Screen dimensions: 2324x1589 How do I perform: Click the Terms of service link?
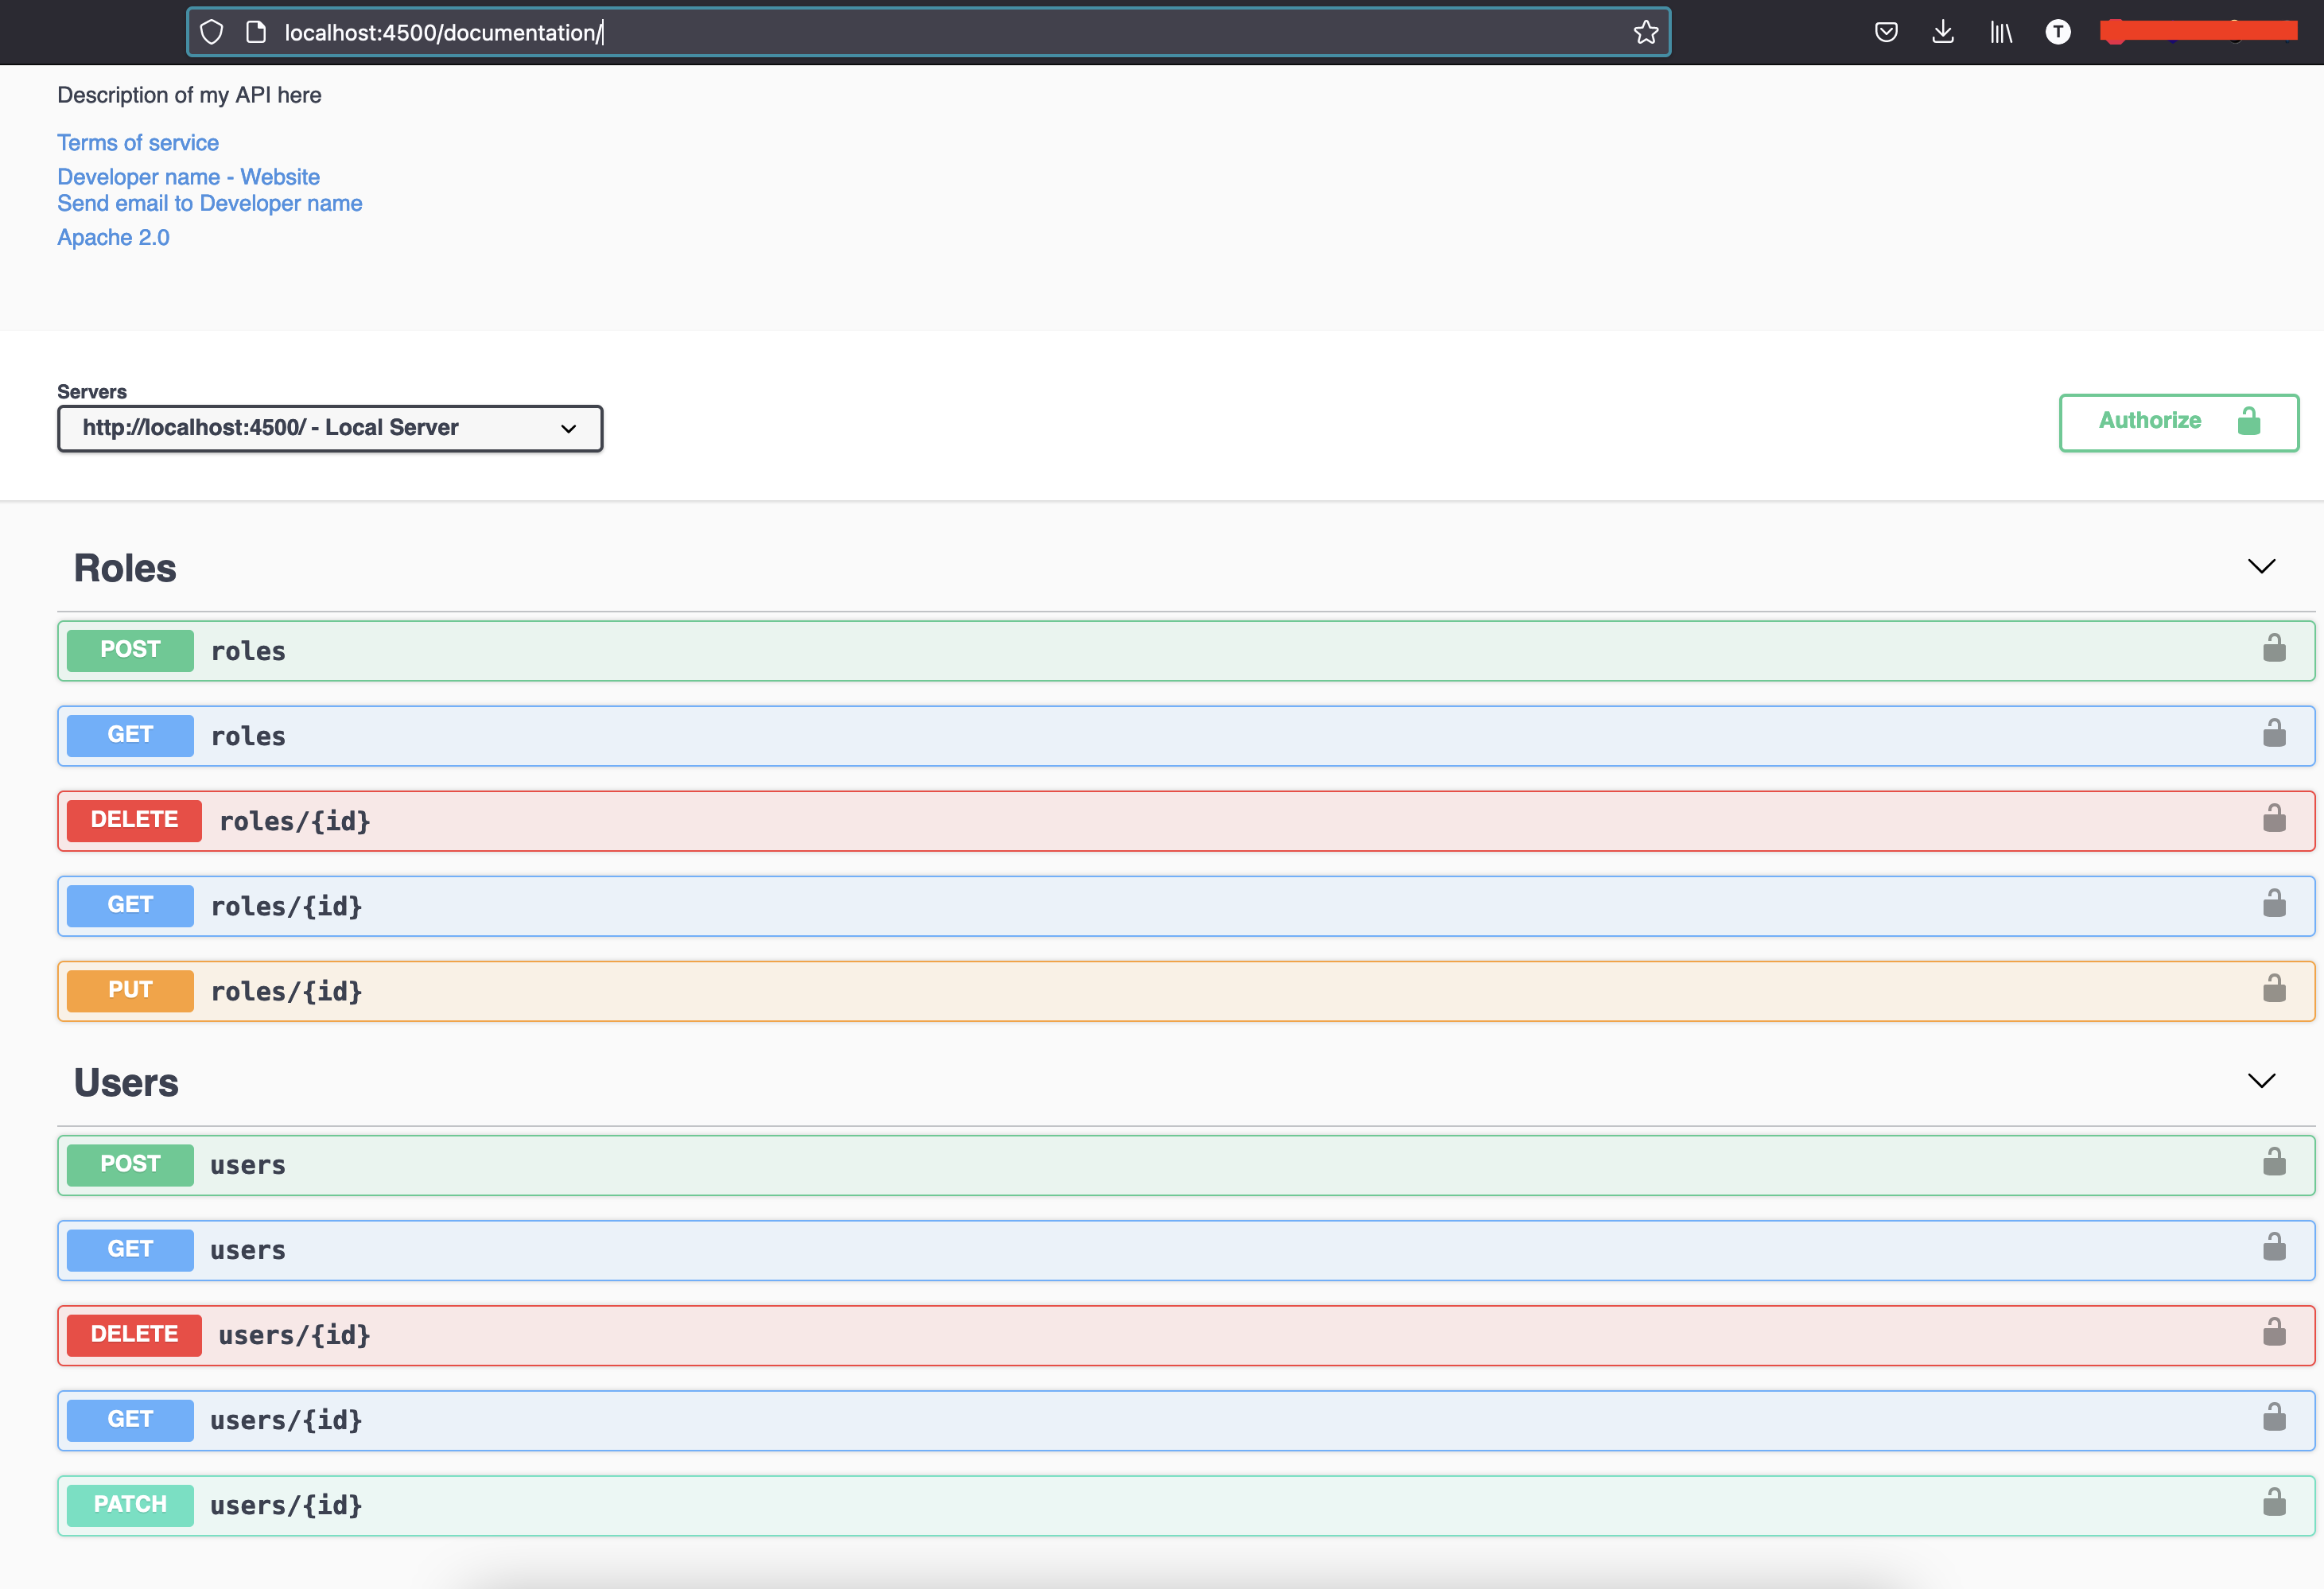[x=138, y=142]
